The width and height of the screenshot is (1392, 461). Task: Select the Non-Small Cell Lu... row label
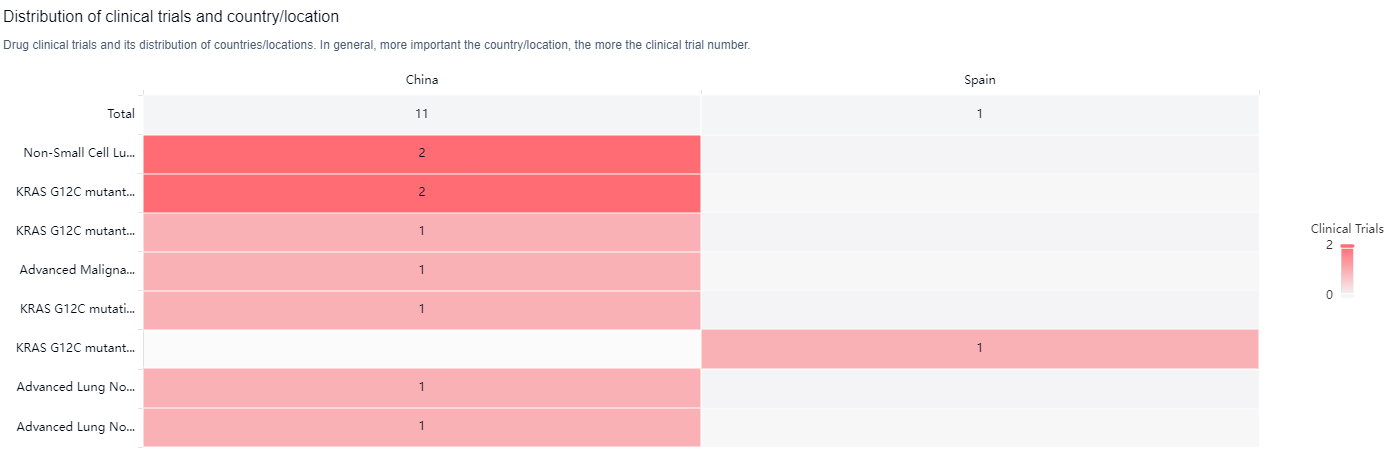click(79, 153)
